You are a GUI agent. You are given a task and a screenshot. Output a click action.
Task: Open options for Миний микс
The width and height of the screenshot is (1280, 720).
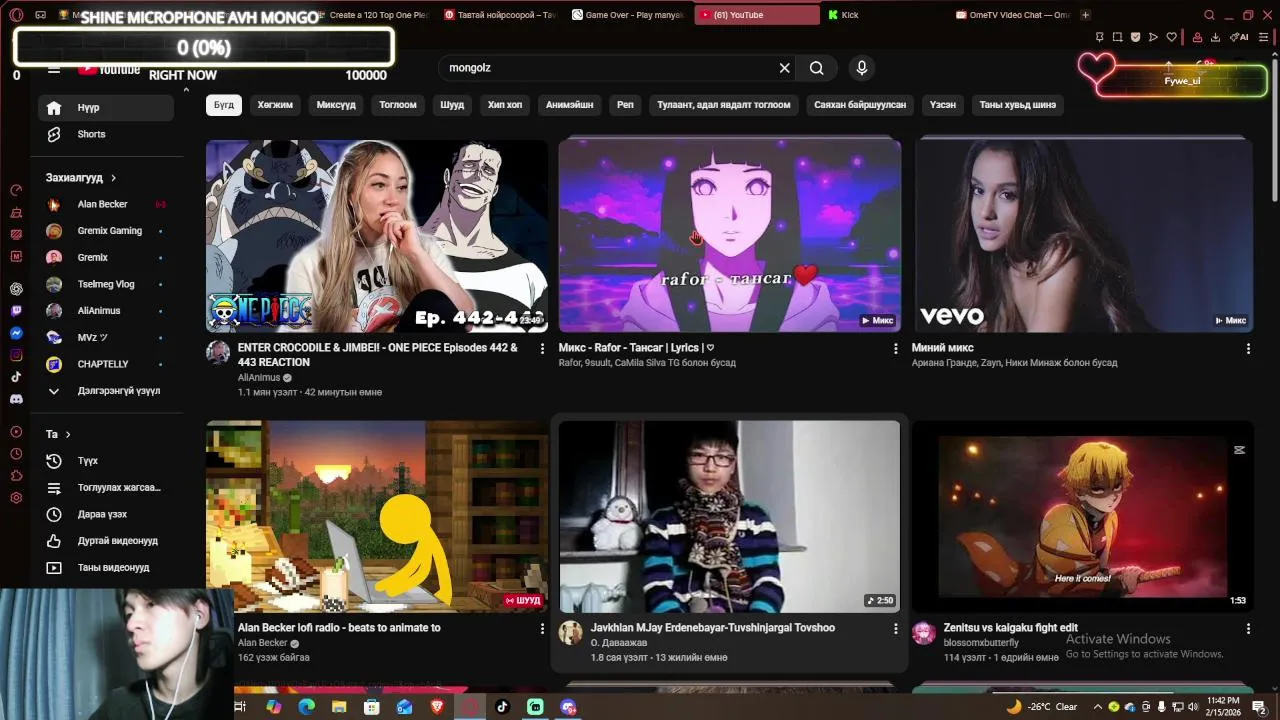point(1248,348)
